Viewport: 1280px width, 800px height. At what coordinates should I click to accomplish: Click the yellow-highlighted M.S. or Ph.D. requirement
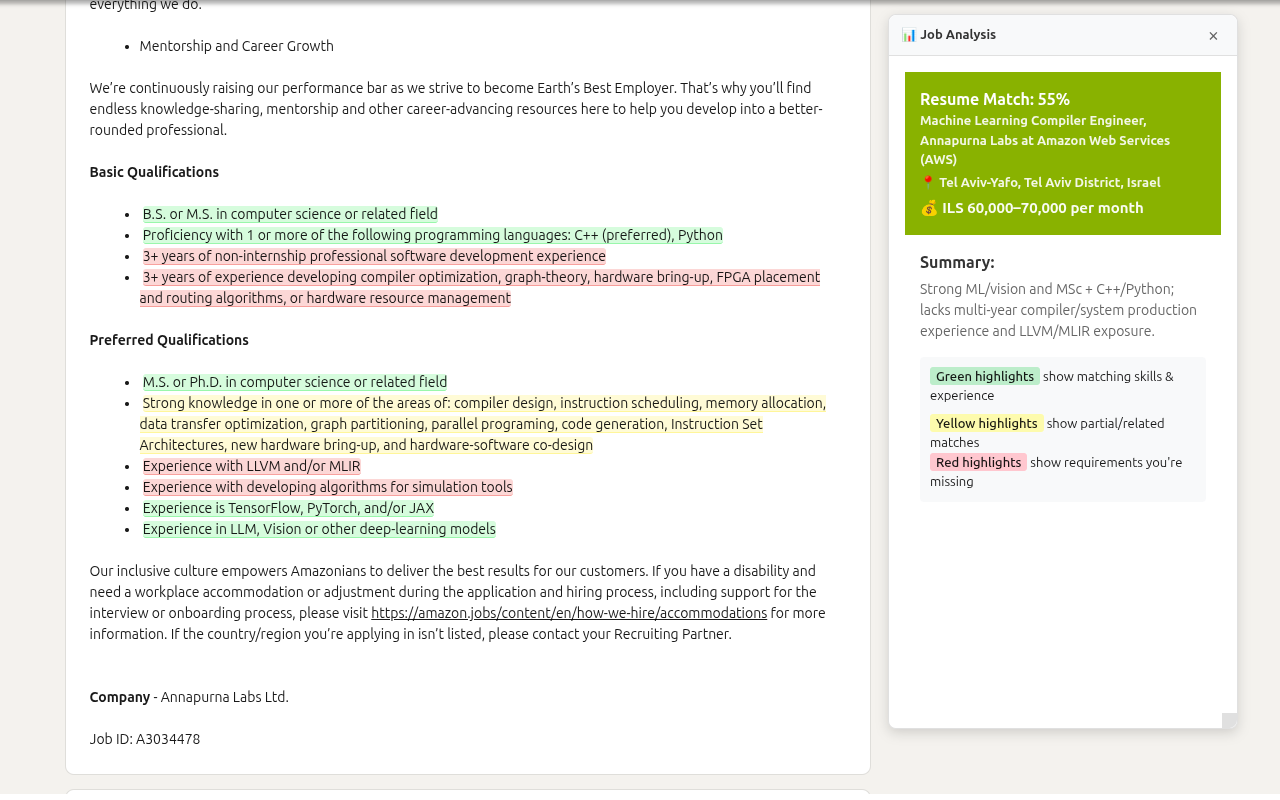pos(294,382)
